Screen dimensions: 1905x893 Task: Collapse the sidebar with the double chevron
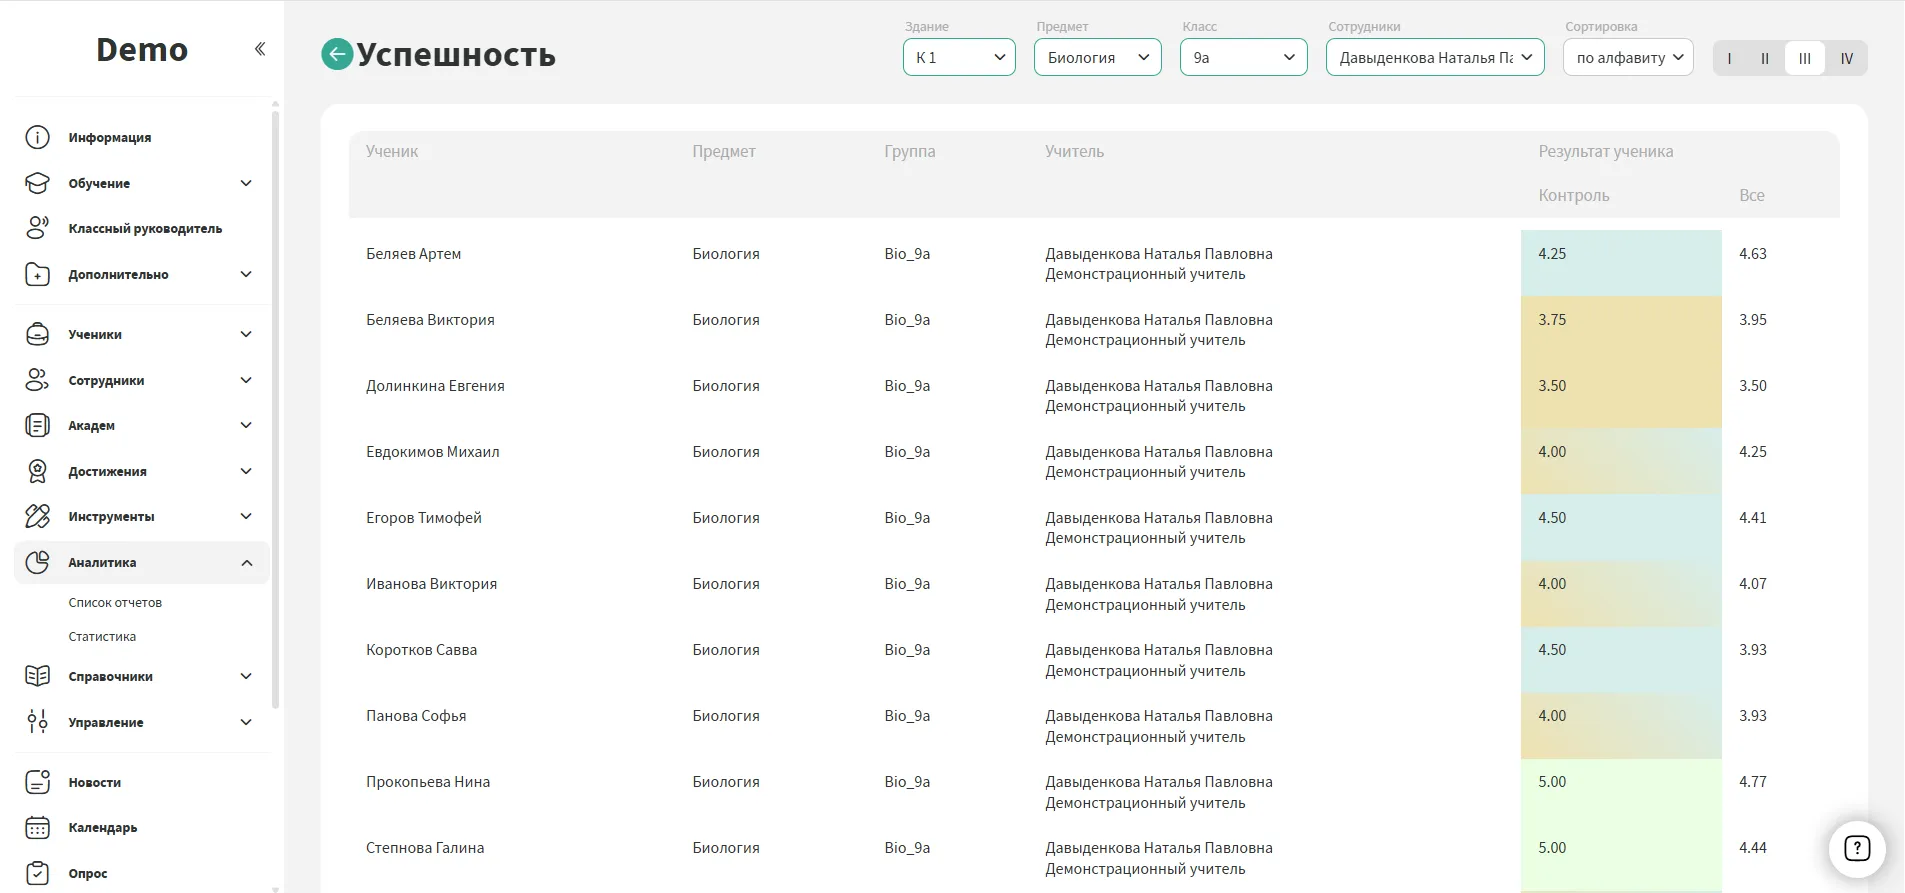point(260,49)
